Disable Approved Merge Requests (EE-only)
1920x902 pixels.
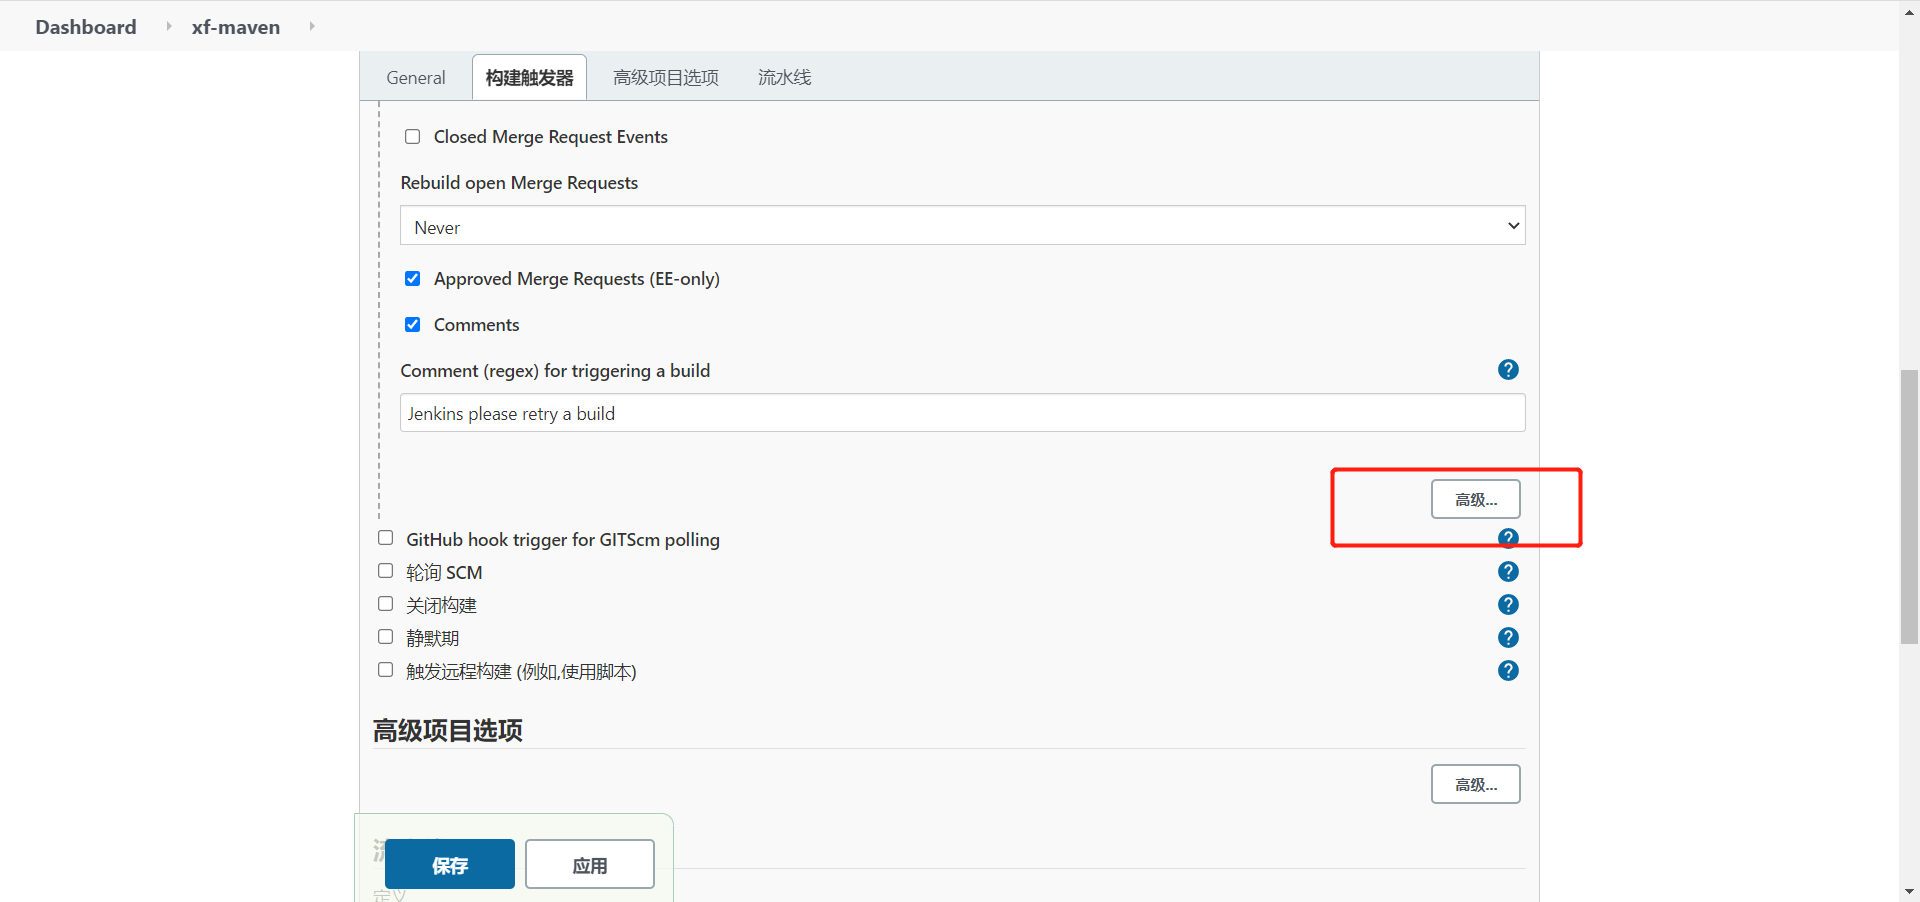[413, 279]
